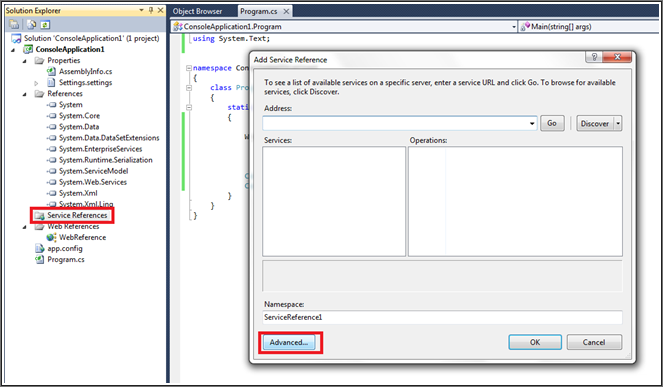The width and height of the screenshot is (663, 387).
Task: Collapse the References folder
Action: [x=25, y=94]
